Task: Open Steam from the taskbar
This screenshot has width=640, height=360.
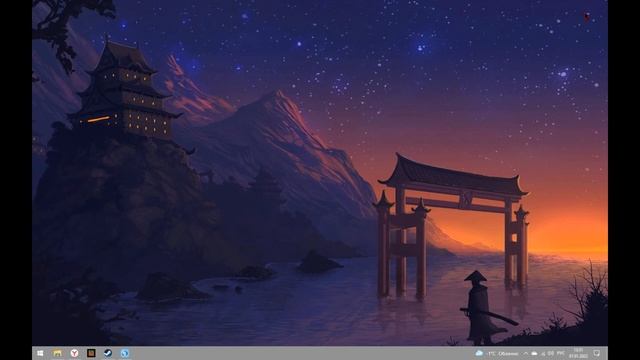Action: click(108, 353)
